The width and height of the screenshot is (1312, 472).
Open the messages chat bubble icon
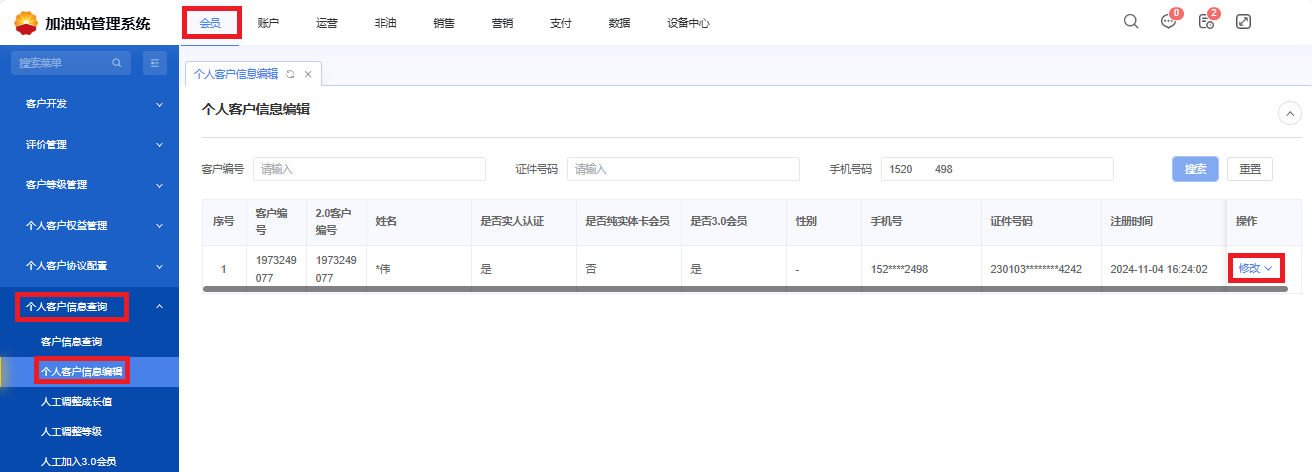click(1168, 22)
